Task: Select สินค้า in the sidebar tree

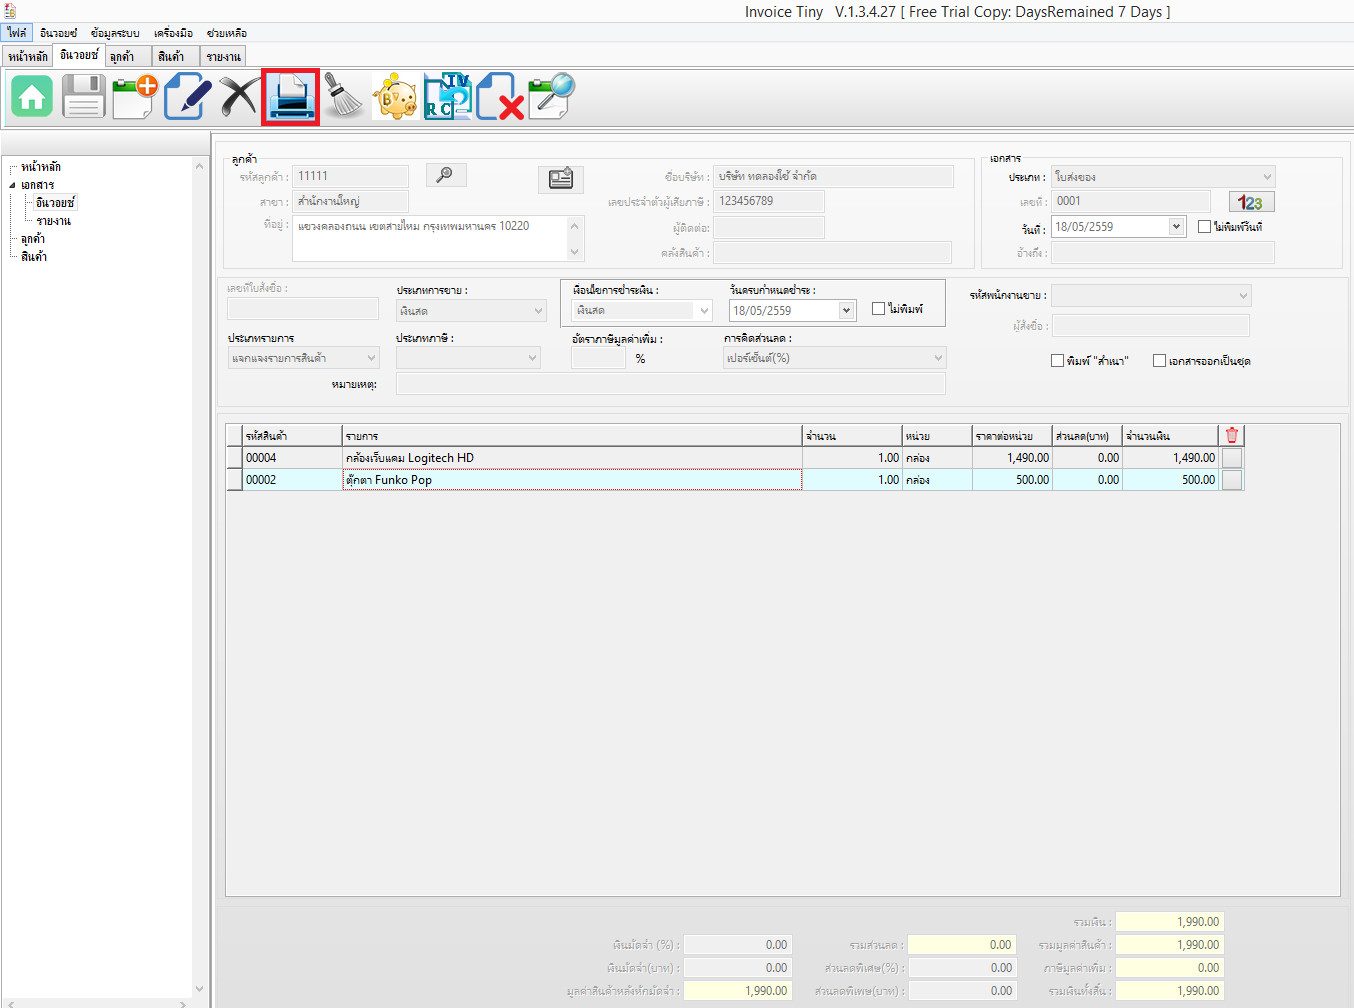Action: click(34, 257)
